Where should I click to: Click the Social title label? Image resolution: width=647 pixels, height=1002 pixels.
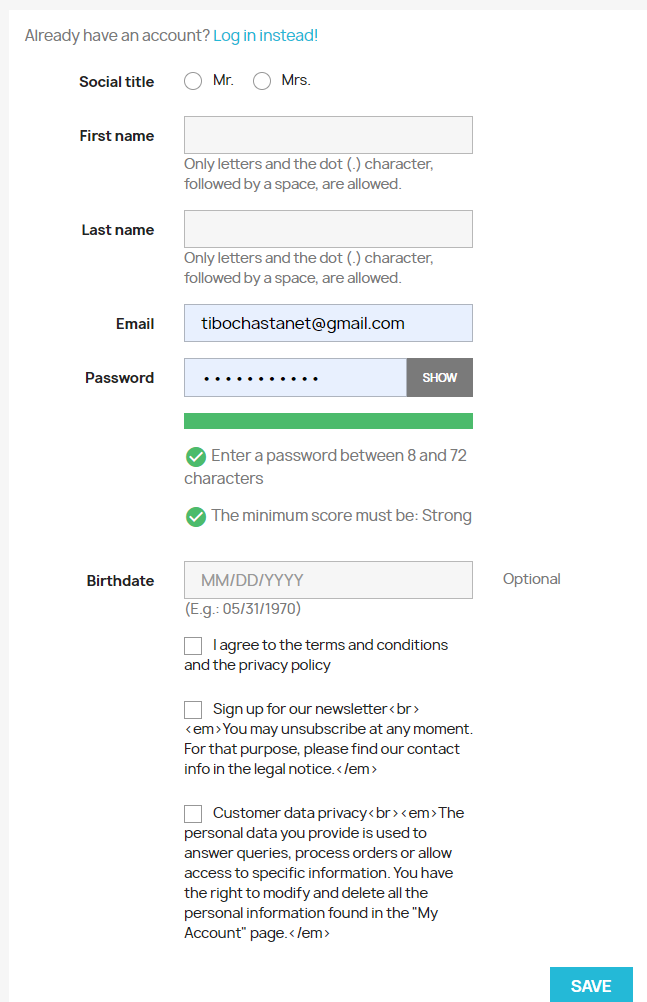pyautogui.click(x=116, y=82)
